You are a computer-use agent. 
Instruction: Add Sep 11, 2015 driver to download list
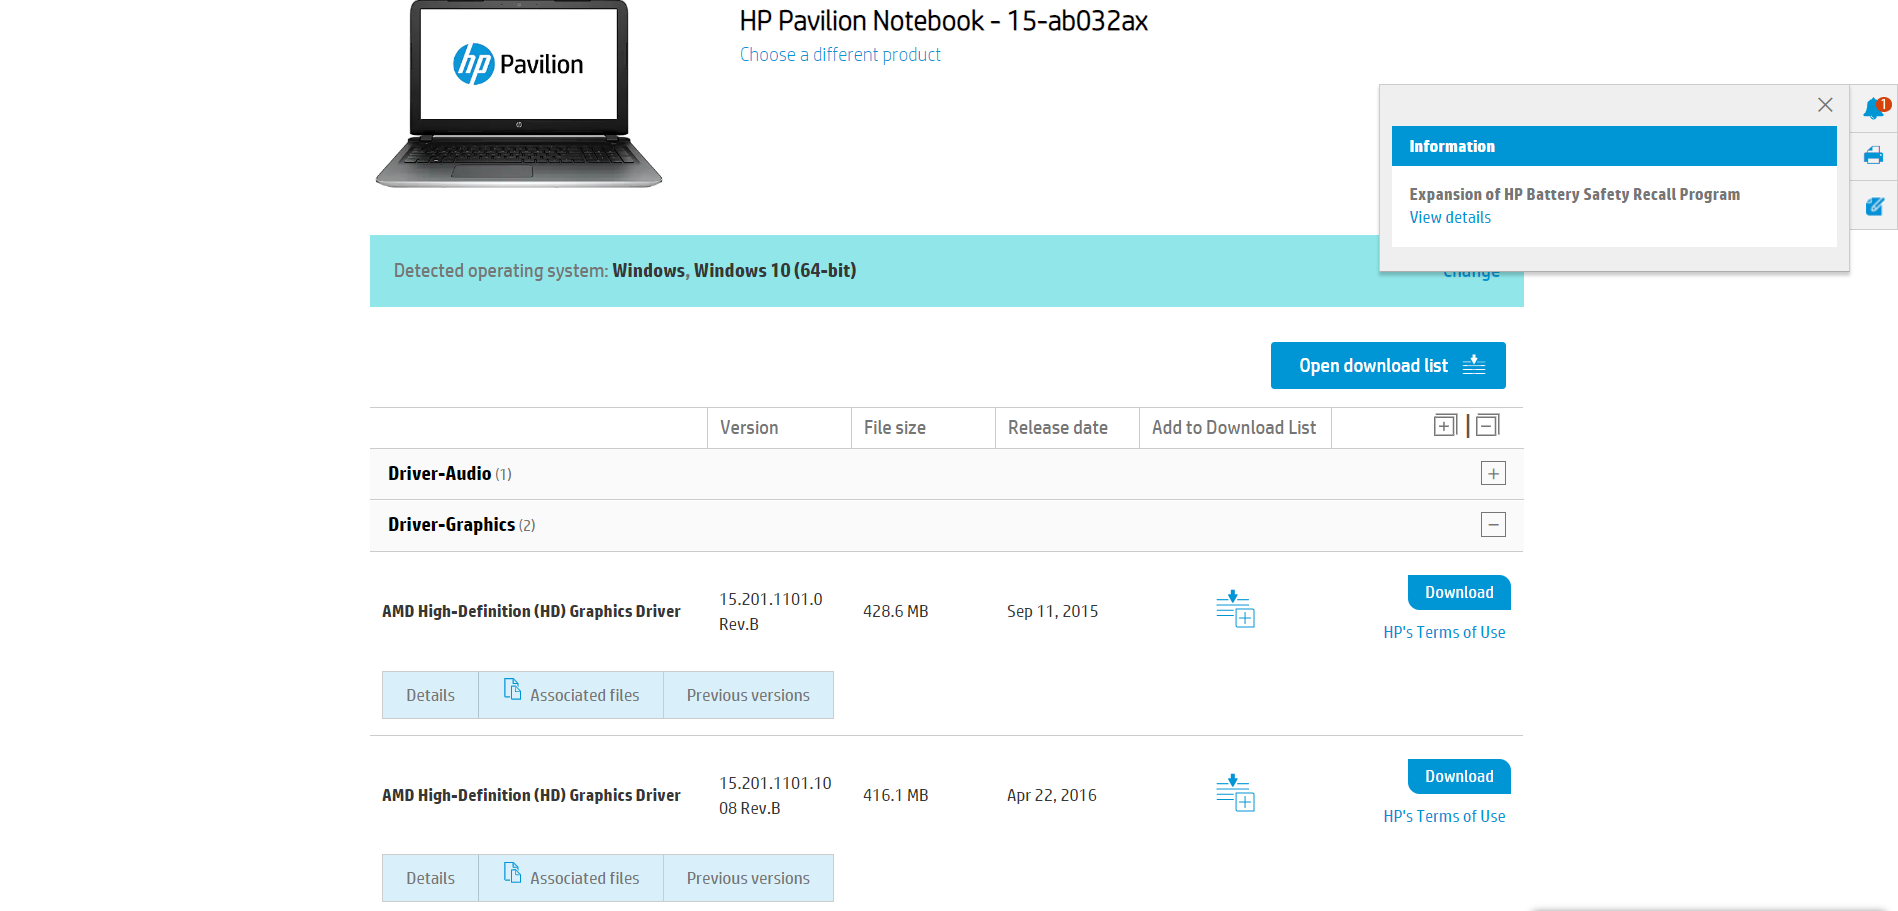tap(1235, 609)
